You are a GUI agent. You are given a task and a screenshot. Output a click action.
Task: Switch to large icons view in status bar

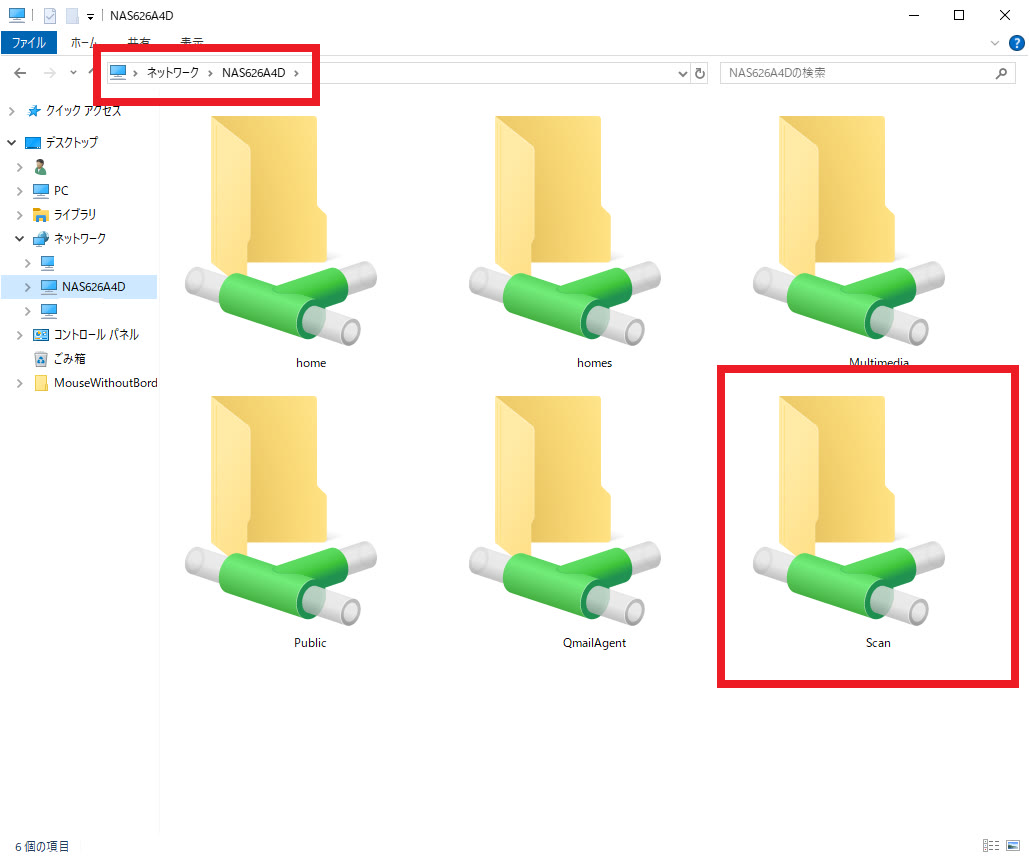point(1012,846)
